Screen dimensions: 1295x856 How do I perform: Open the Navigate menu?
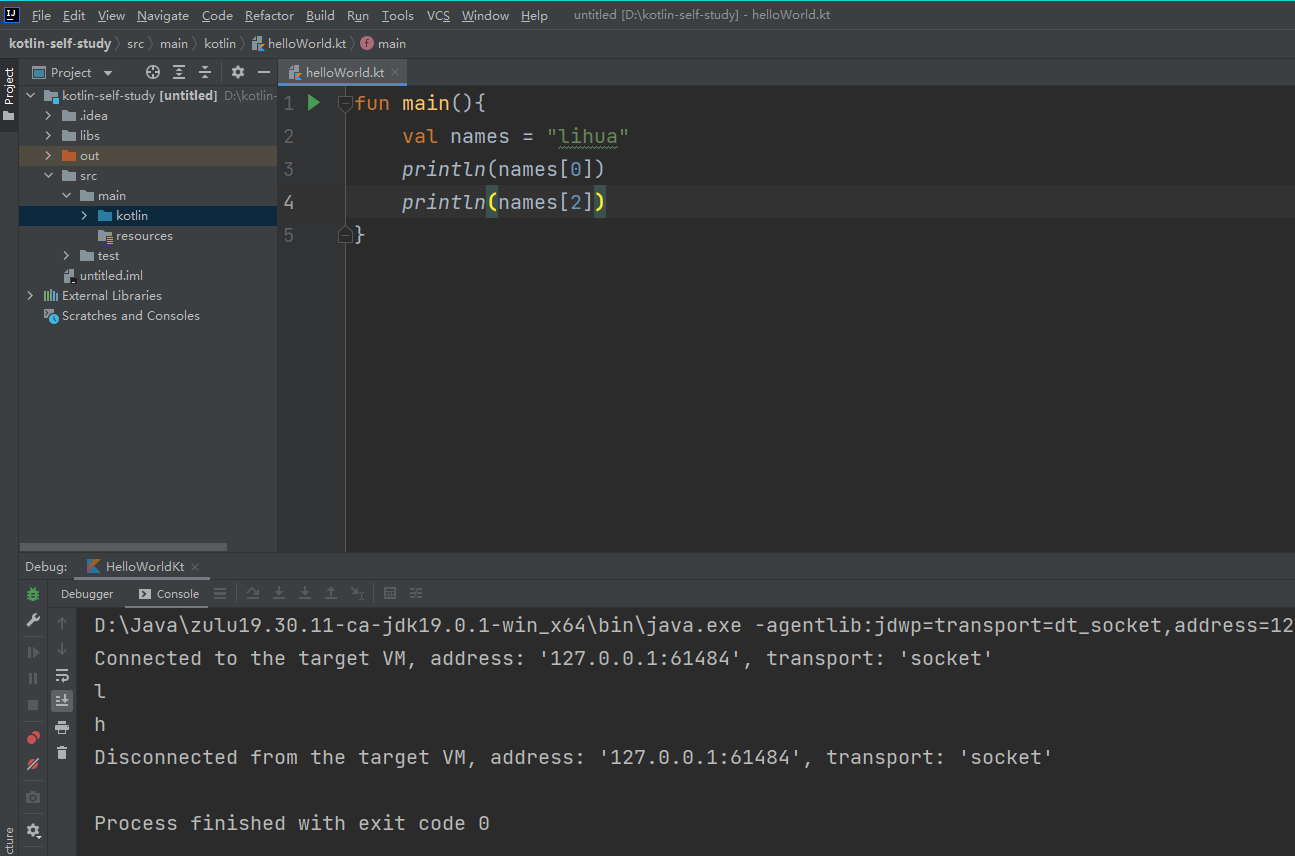pyautogui.click(x=163, y=15)
